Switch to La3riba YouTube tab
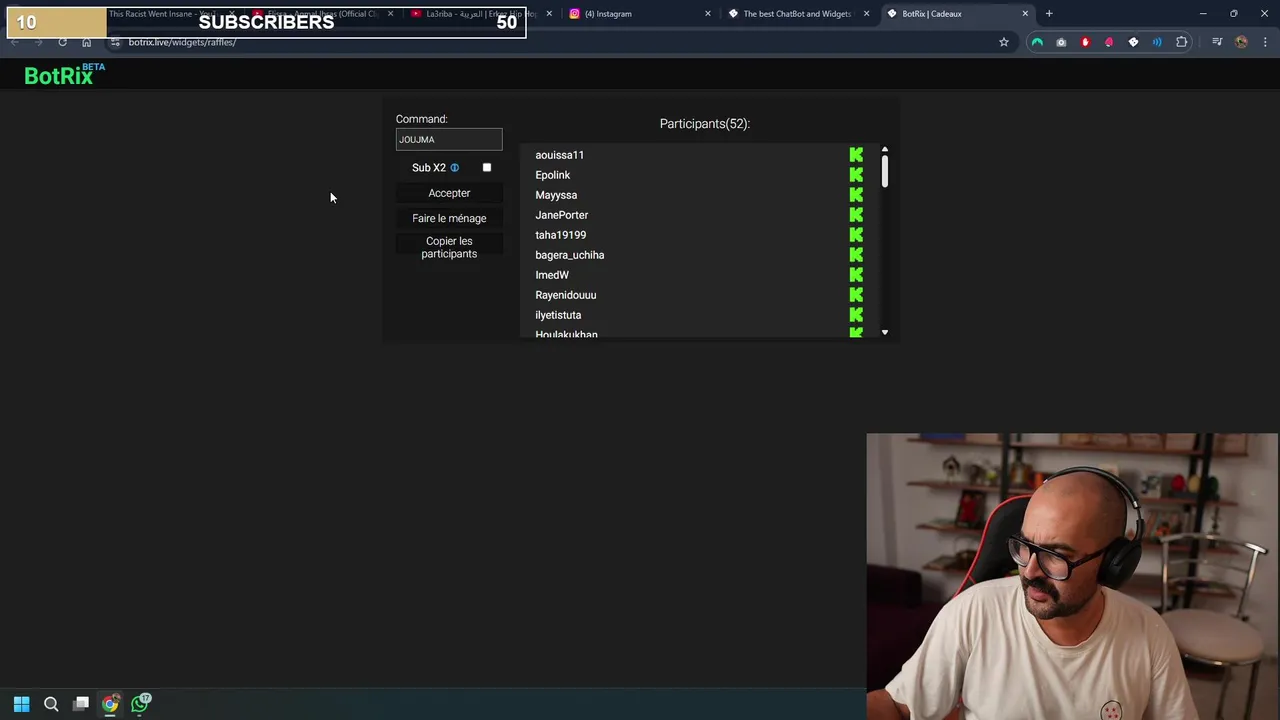The image size is (1280, 720). [480, 14]
